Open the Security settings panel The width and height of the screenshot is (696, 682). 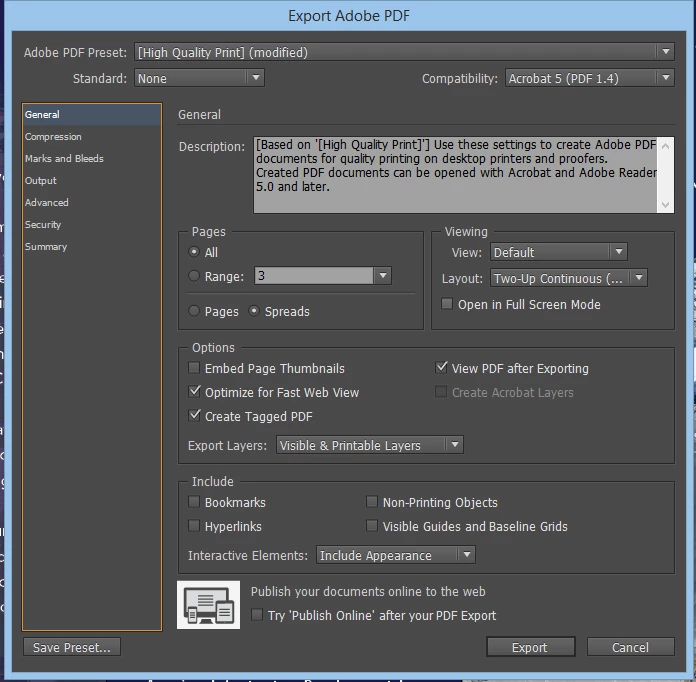point(92,225)
